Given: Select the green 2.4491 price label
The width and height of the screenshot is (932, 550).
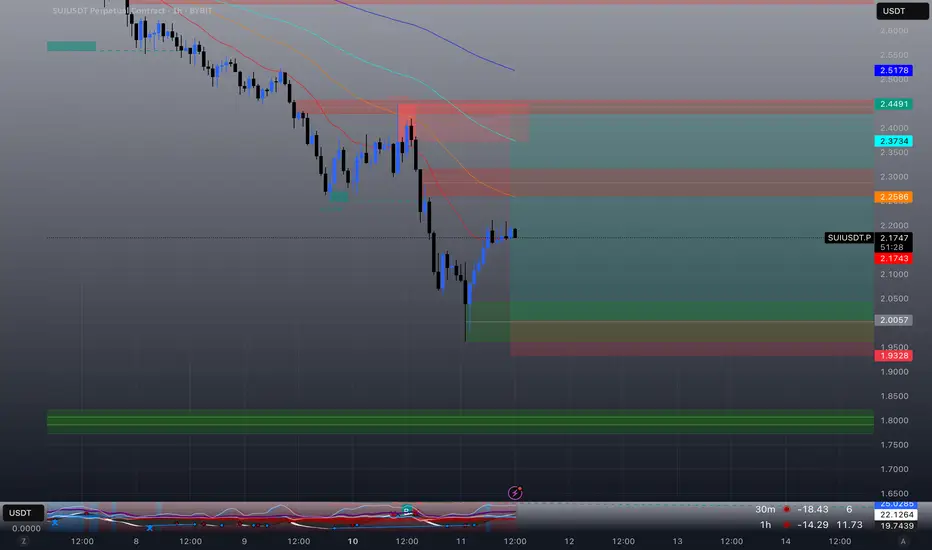Looking at the screenshot, I should (893, 104).
